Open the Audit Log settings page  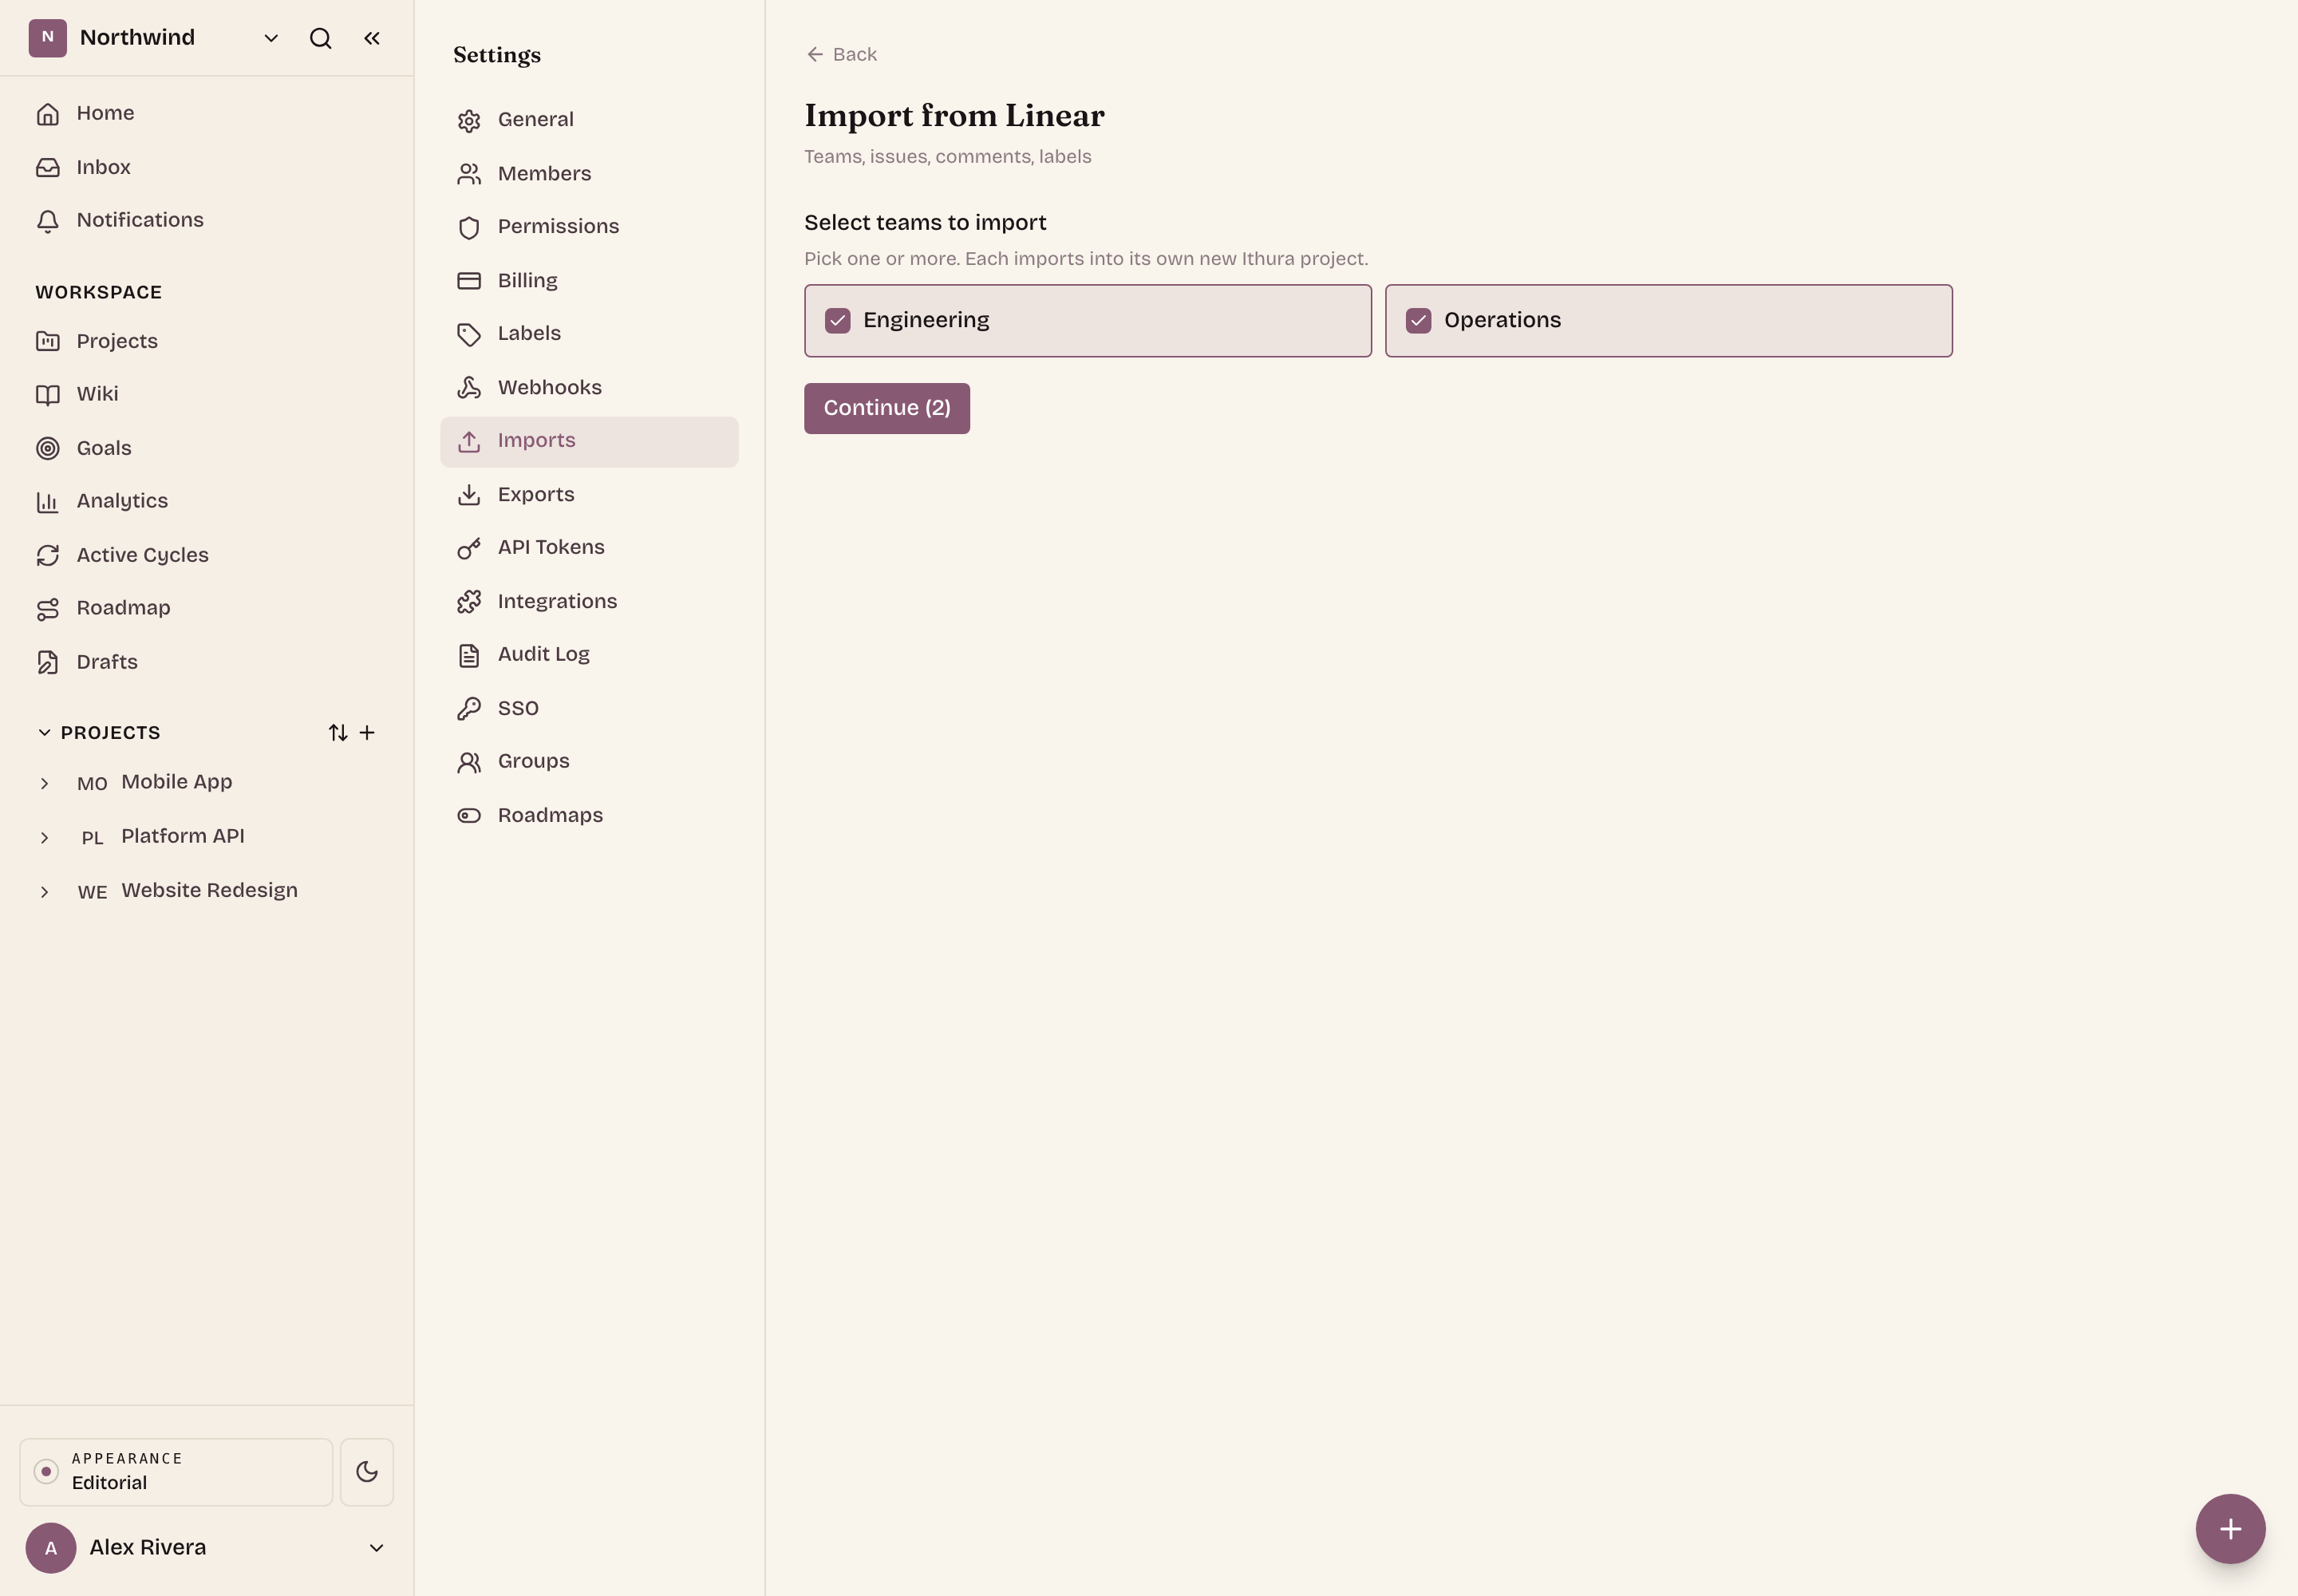(x=589, y=654)
